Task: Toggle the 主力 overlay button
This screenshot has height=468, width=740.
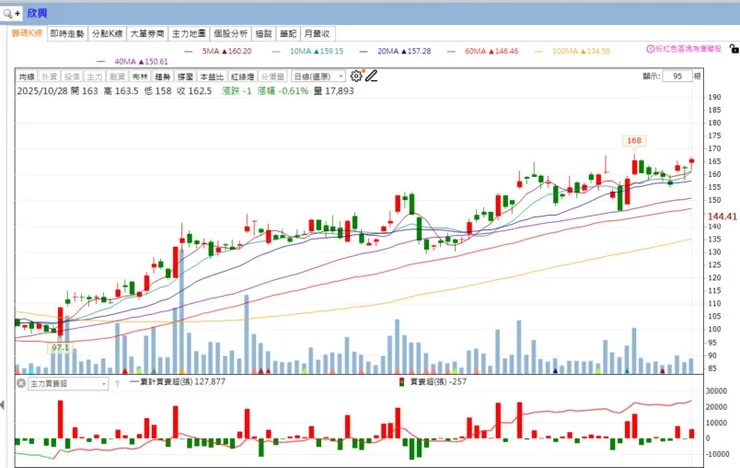Action: click(95, 76)
